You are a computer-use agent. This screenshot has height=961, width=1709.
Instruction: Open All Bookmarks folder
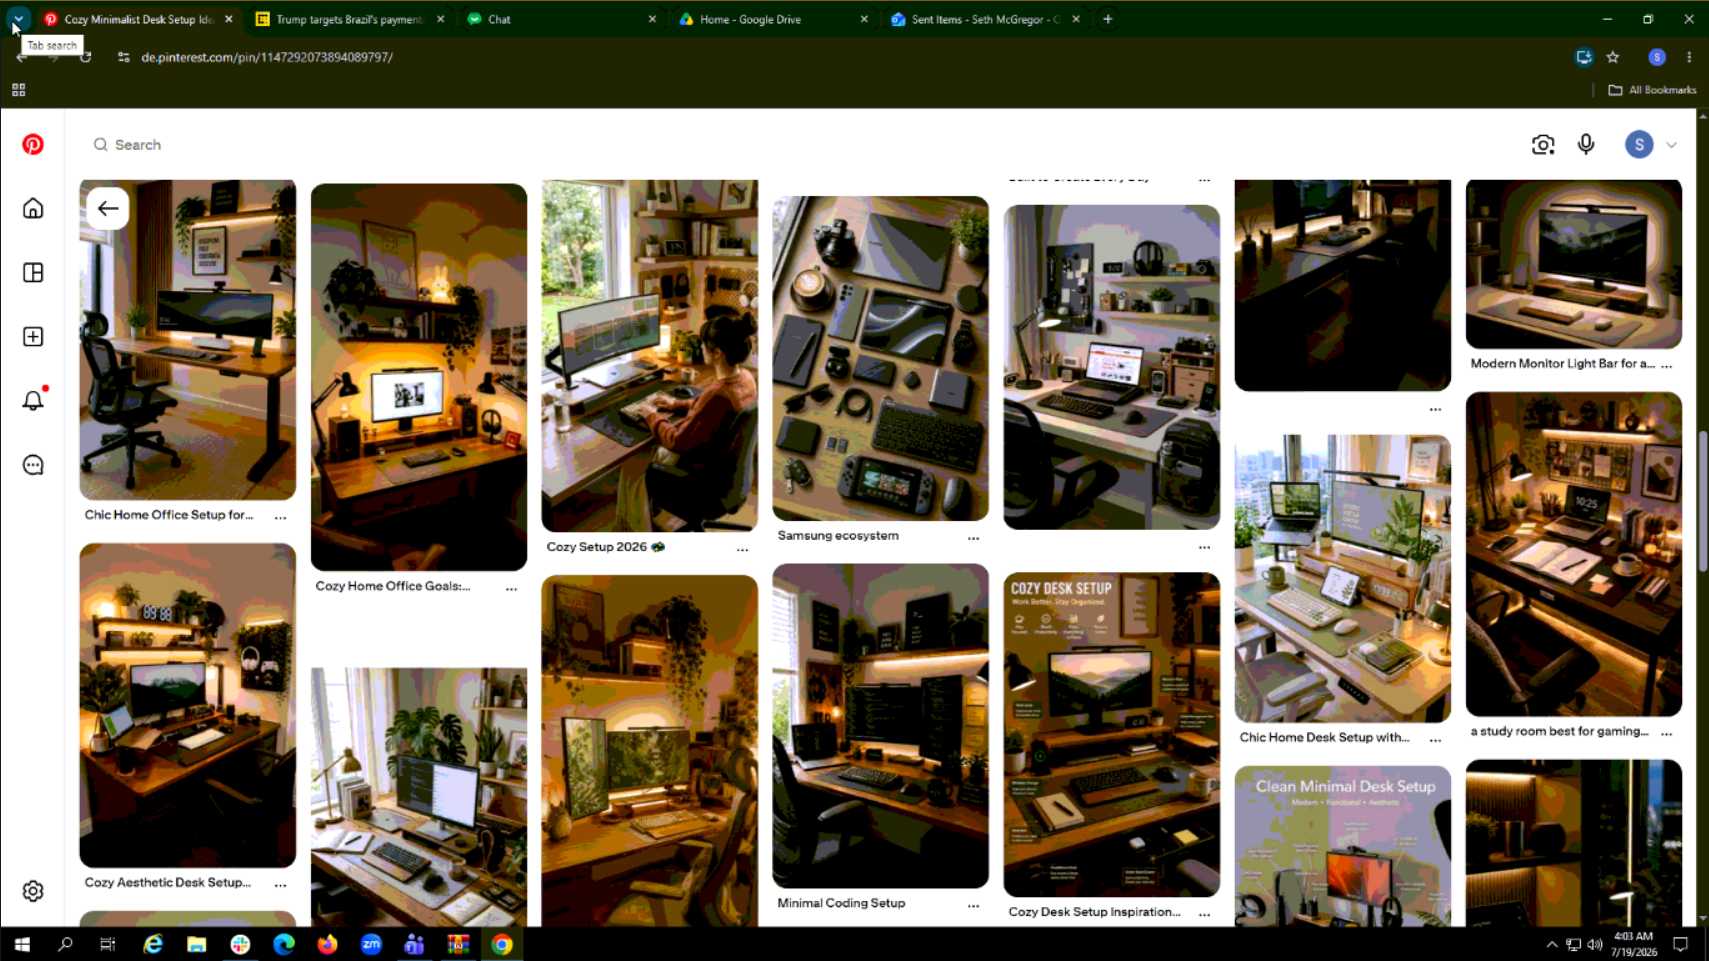pyautogui.click(x=1652, y=90)
